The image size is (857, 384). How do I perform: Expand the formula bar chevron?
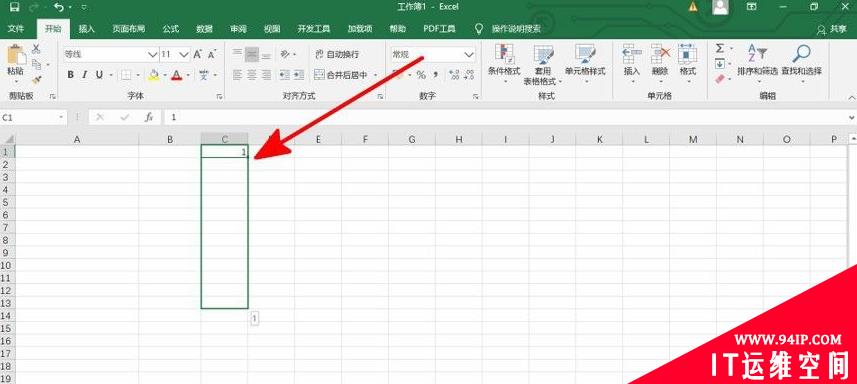852,117
